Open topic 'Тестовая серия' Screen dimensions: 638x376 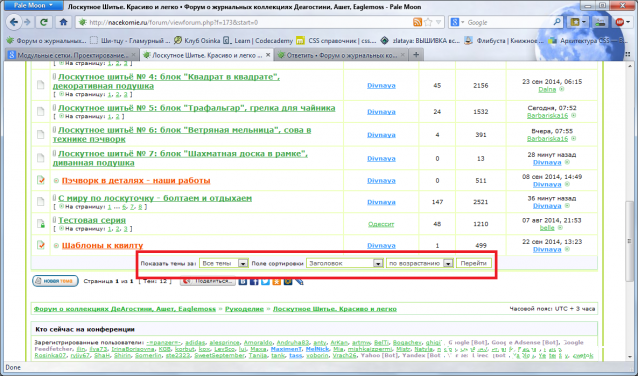coord(92,220)
